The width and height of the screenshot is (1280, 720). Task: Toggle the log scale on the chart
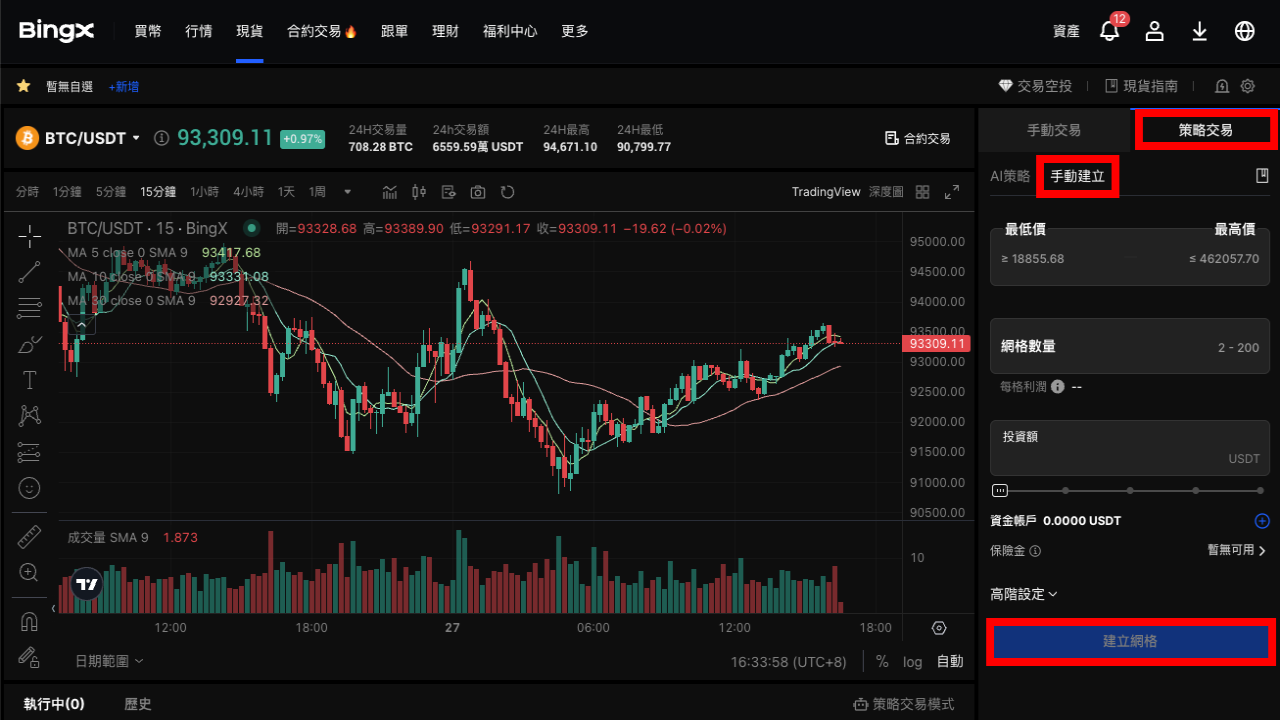(911, 661)
